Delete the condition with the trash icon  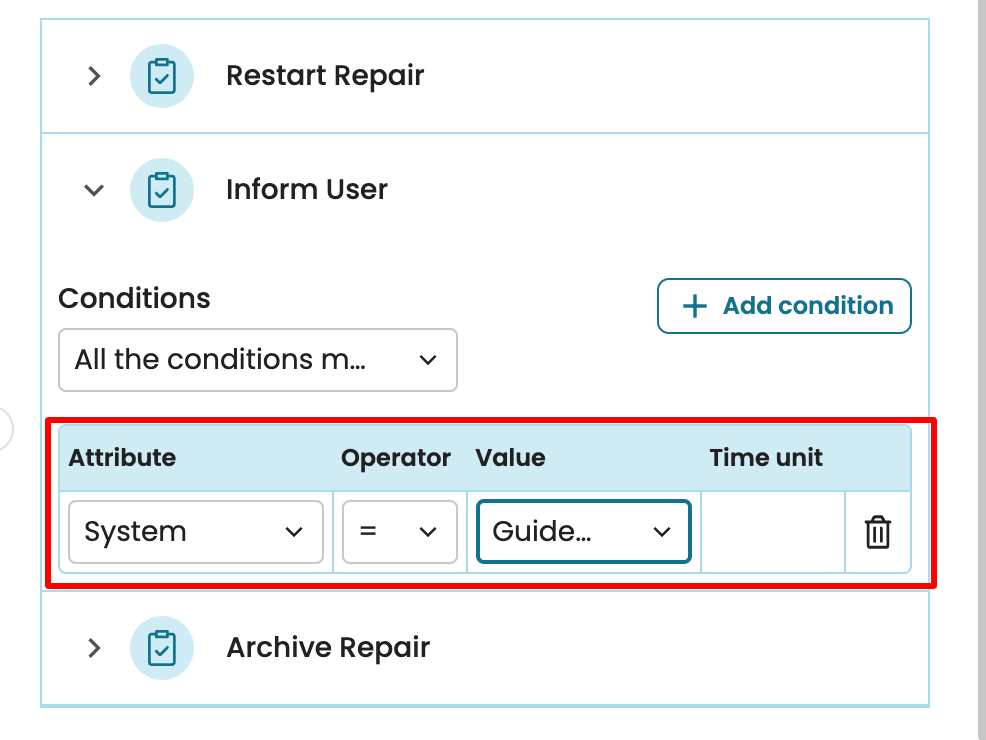(x=877, y=532)
